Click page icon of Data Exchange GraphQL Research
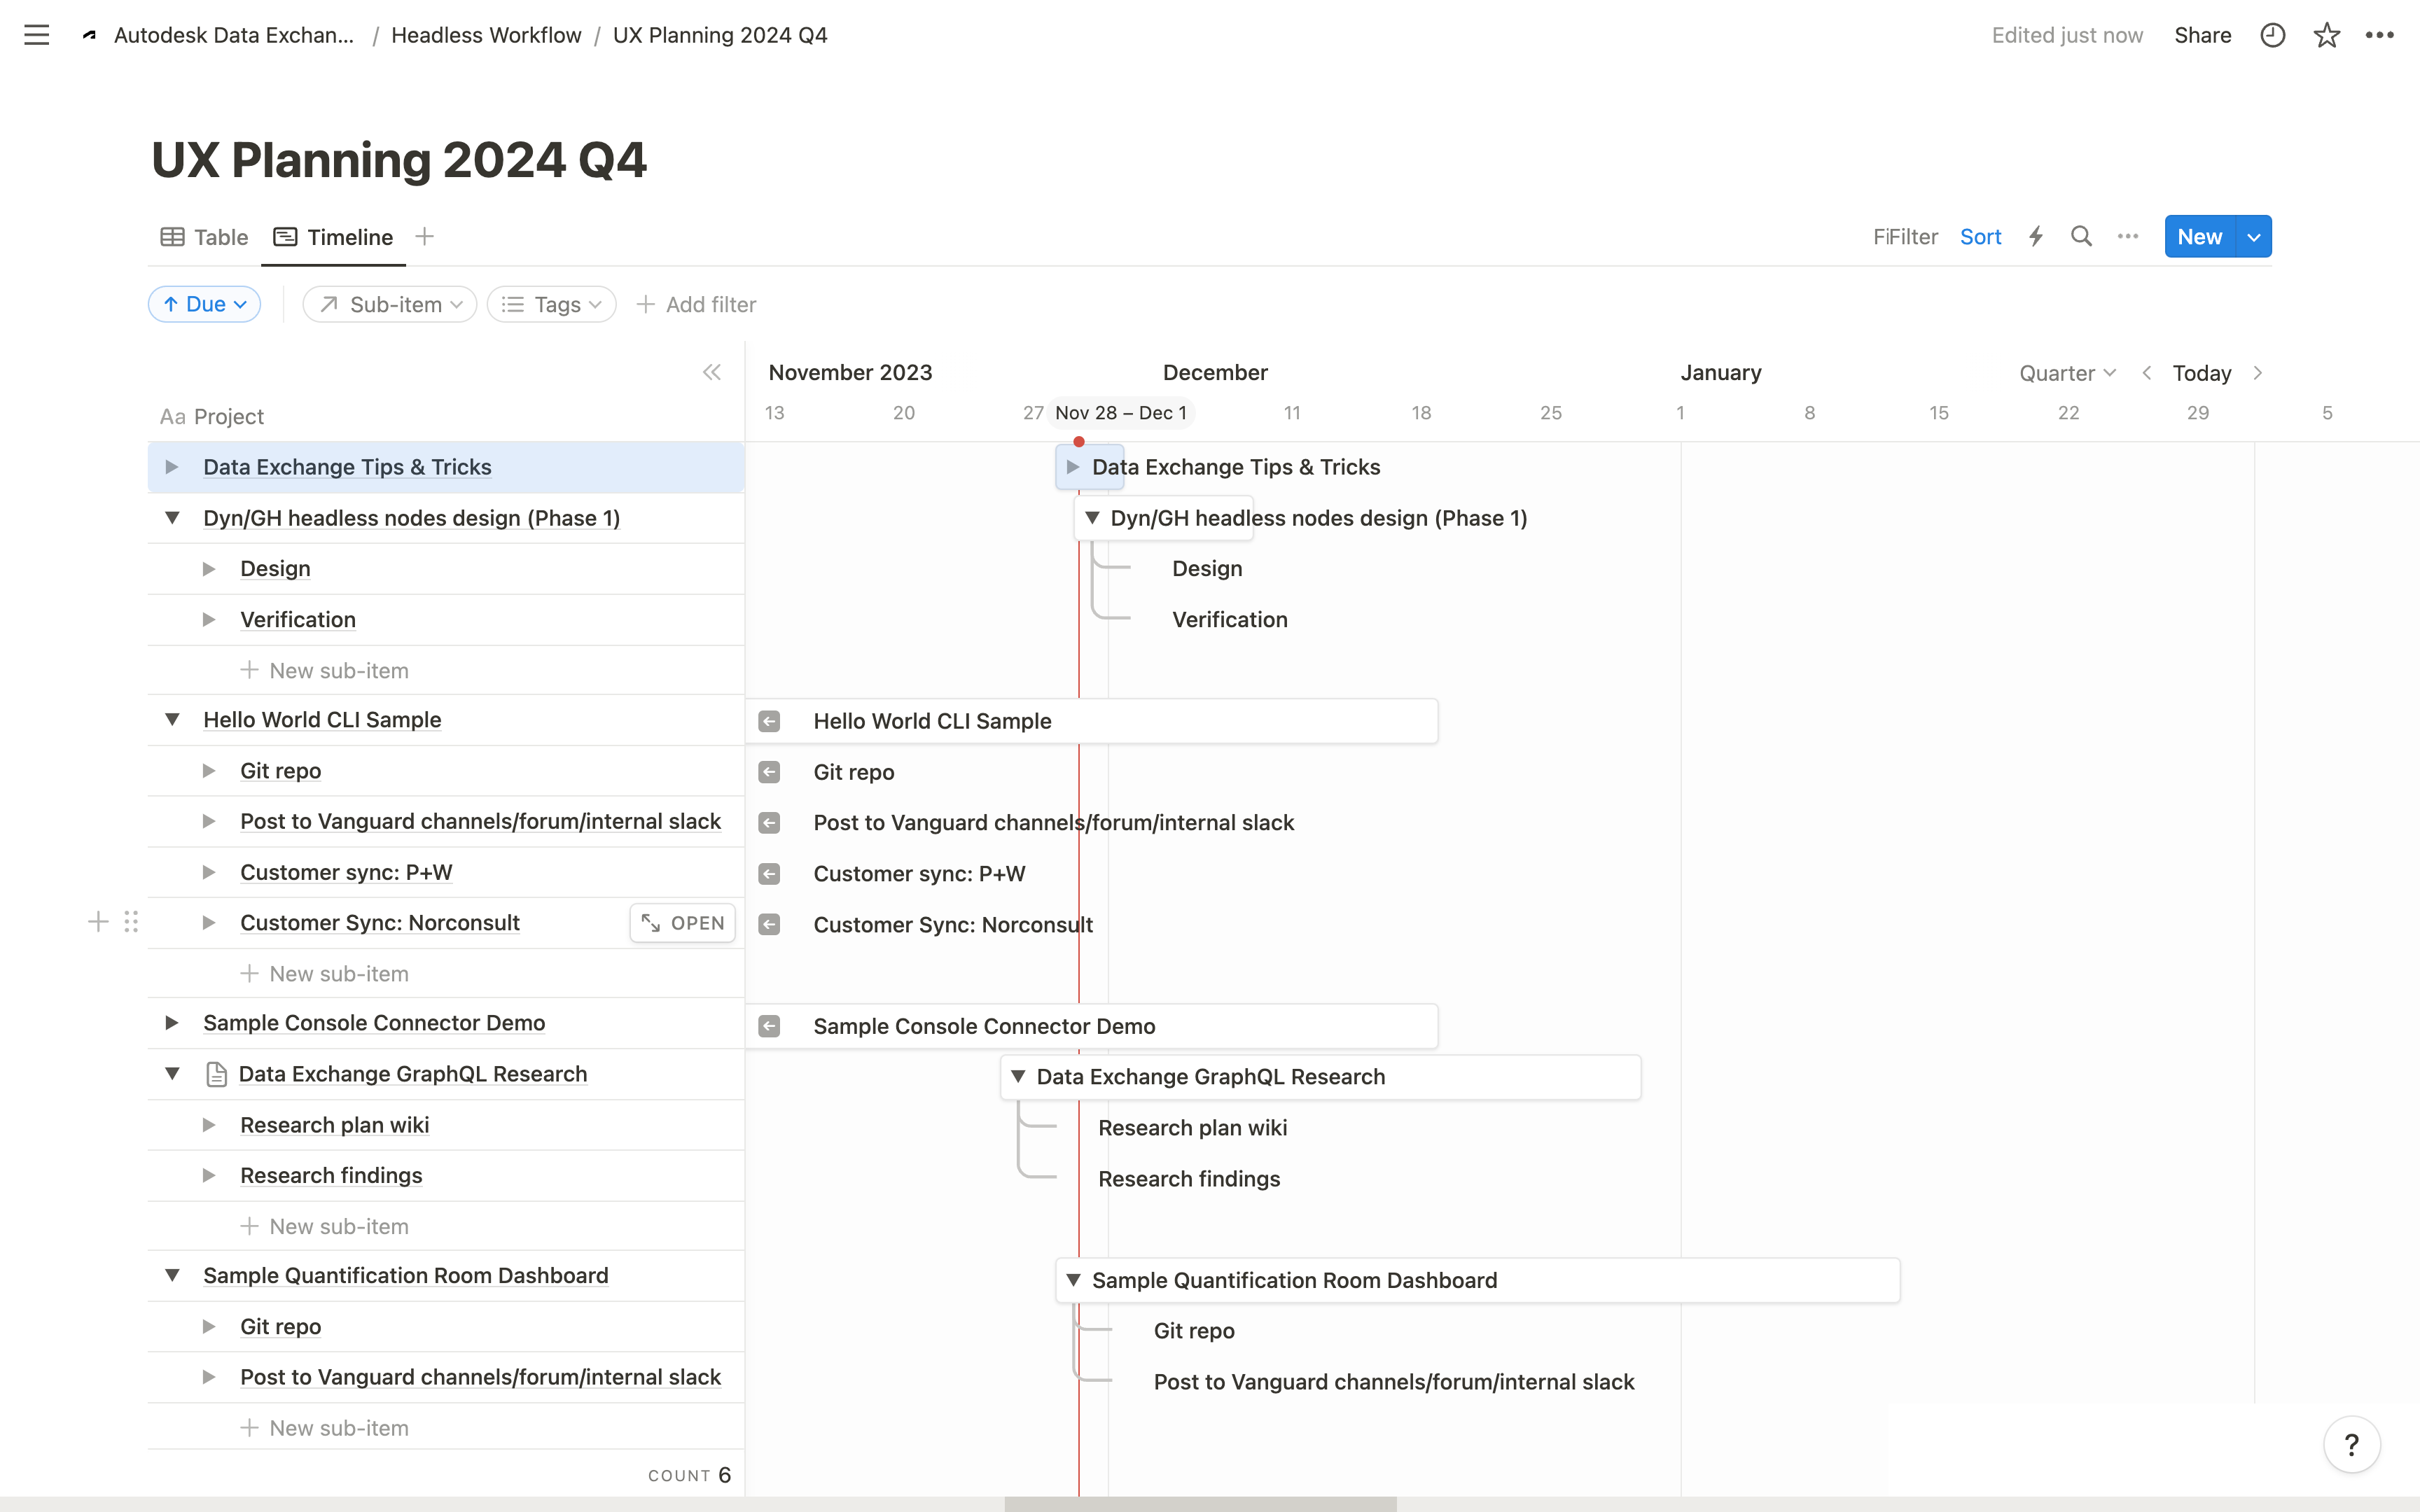This screenshot has height=1512, width=2420. point(216,1074)
